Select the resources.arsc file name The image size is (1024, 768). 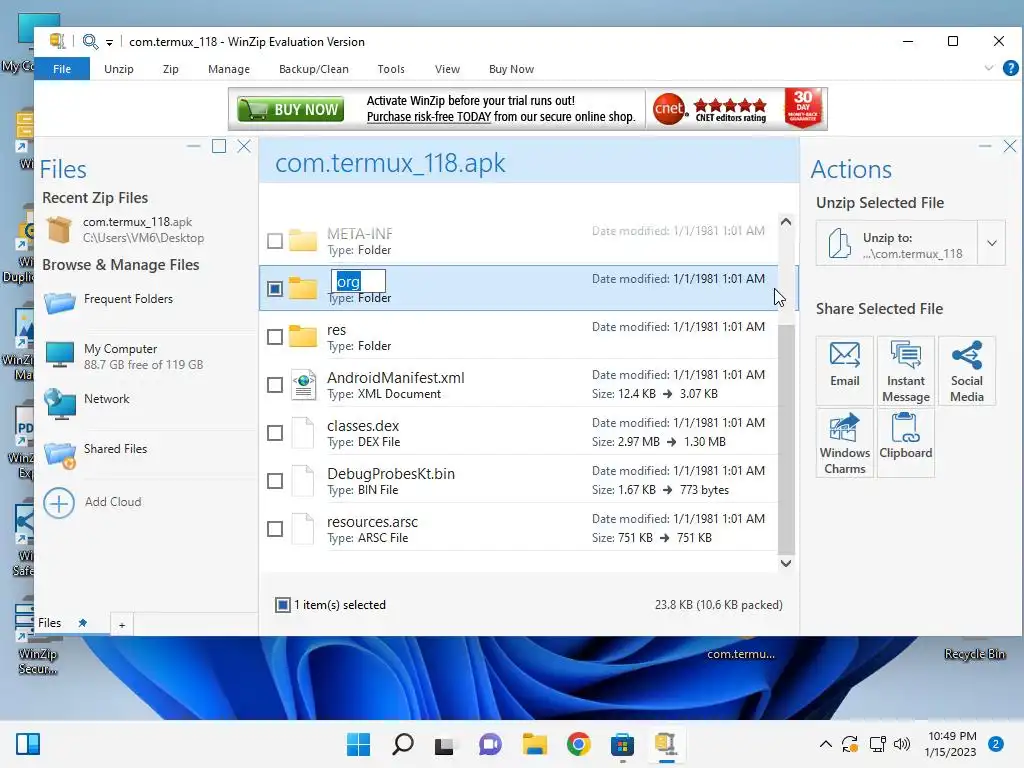[372, 522]
